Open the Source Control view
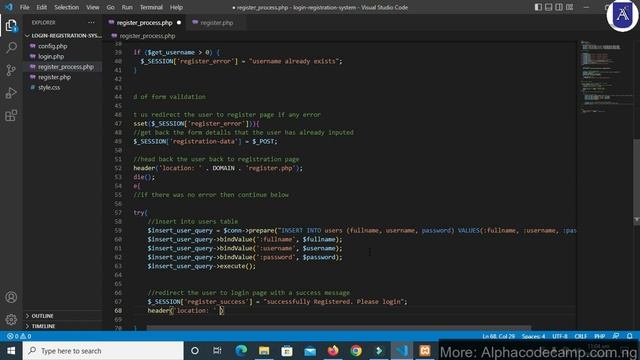 click(11, 70)
